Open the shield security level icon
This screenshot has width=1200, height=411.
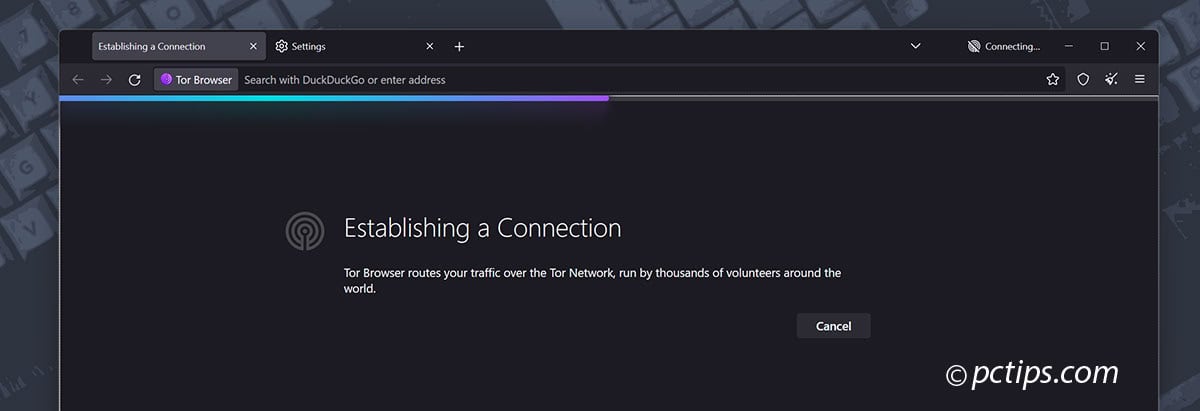(1083, 80)
